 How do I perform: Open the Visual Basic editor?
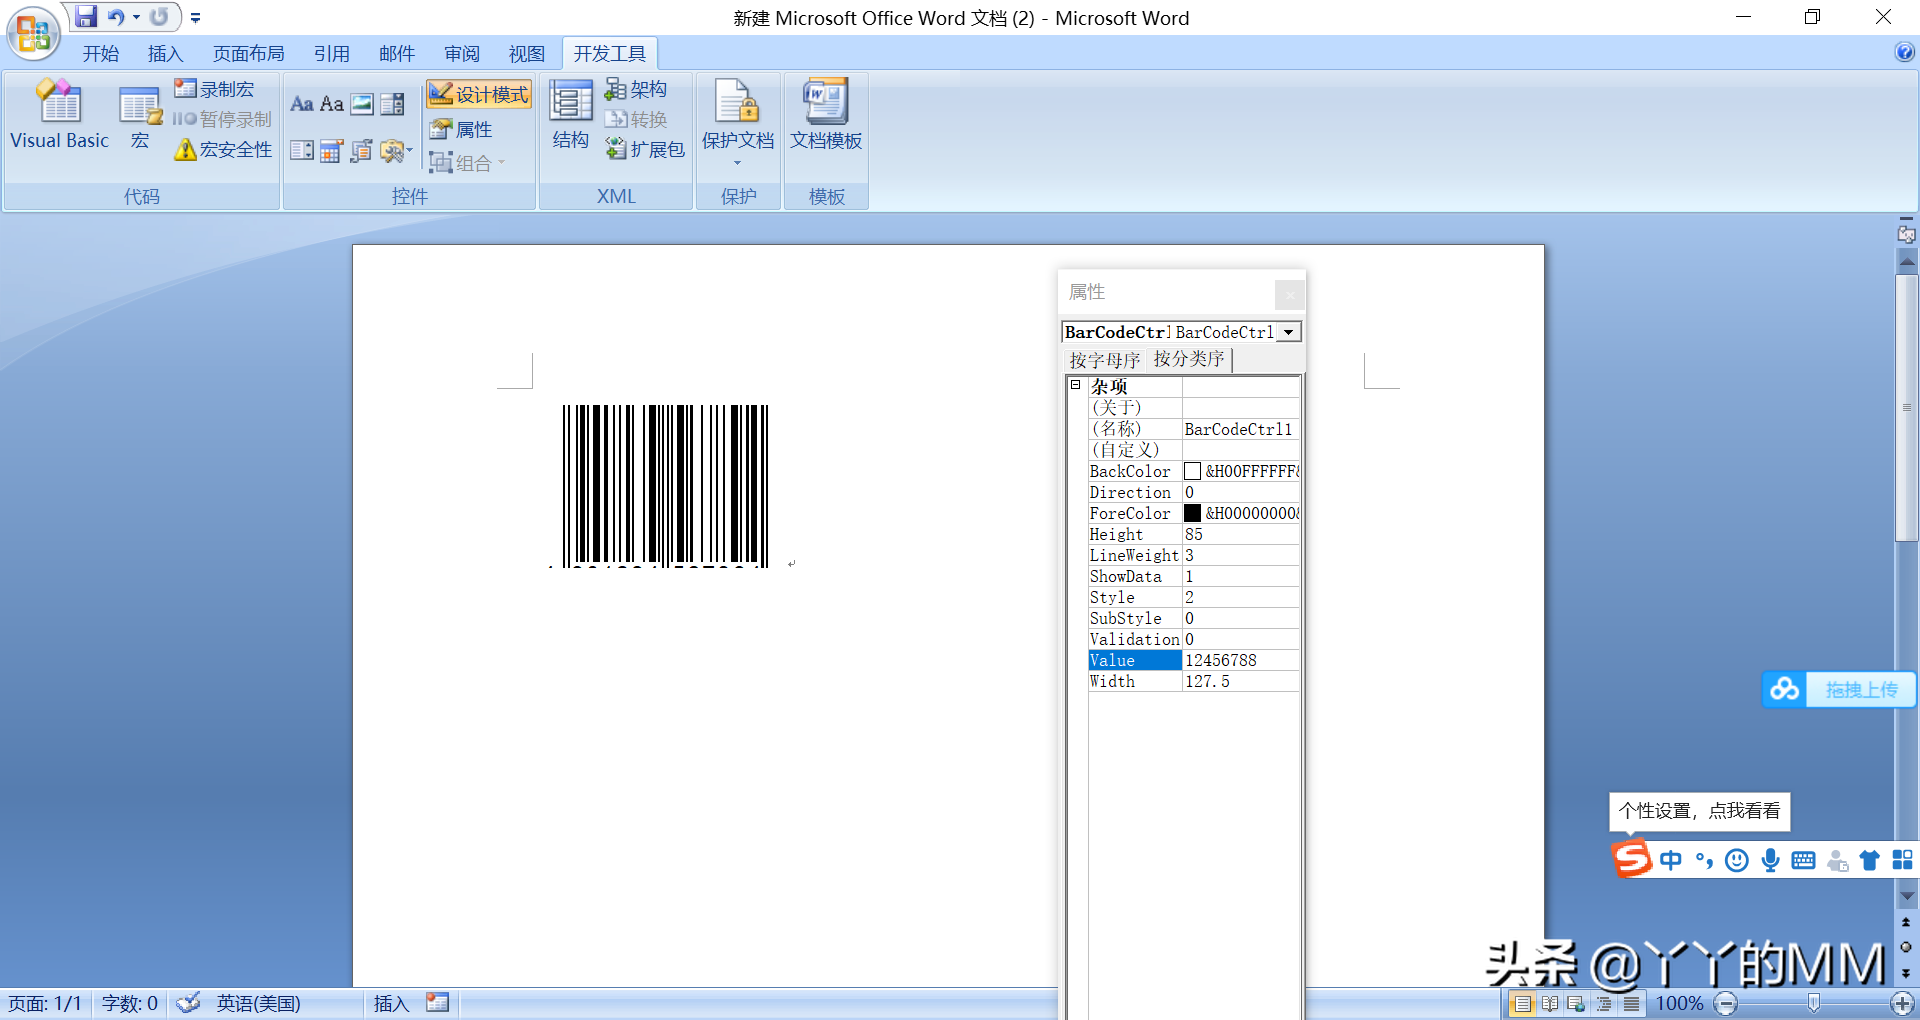(59, 115)
